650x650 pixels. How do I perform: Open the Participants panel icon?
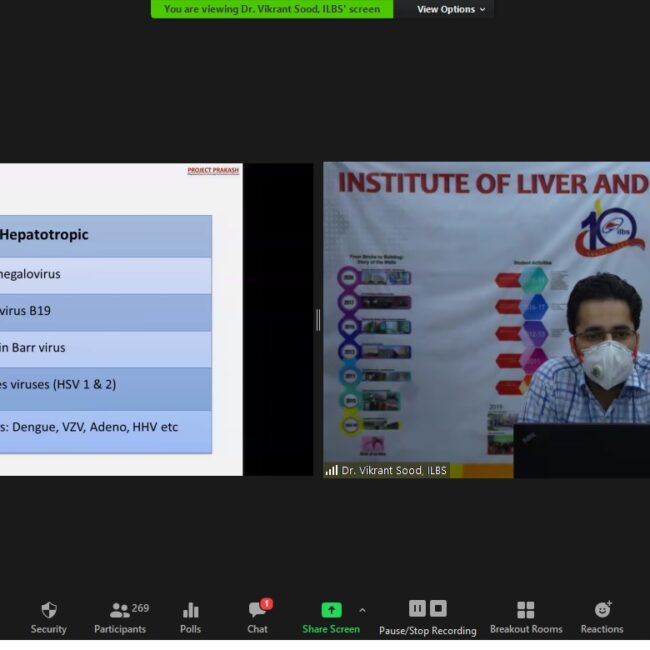coord(120,610)
